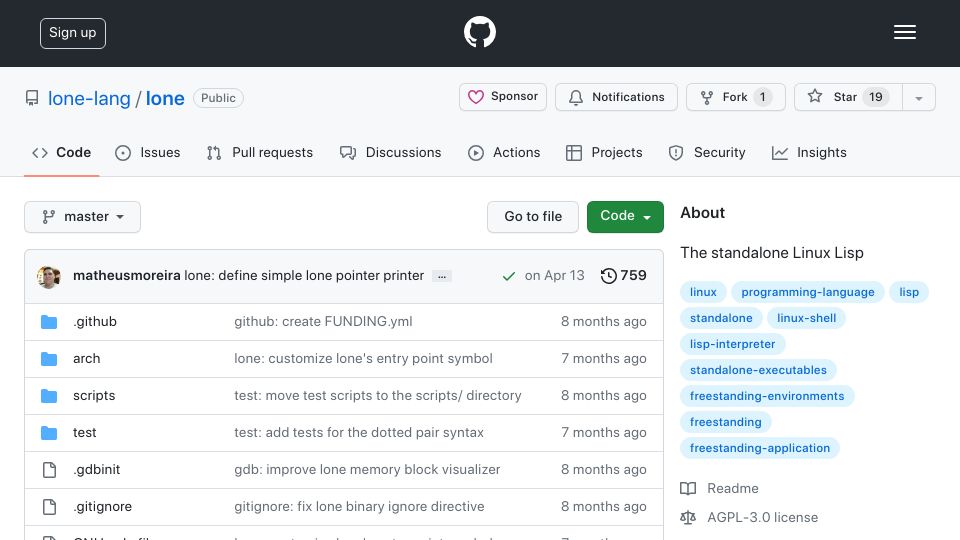960x540 pixels.
Task: Open the AGPL-3.0 license link
Action: click(762, 518)
